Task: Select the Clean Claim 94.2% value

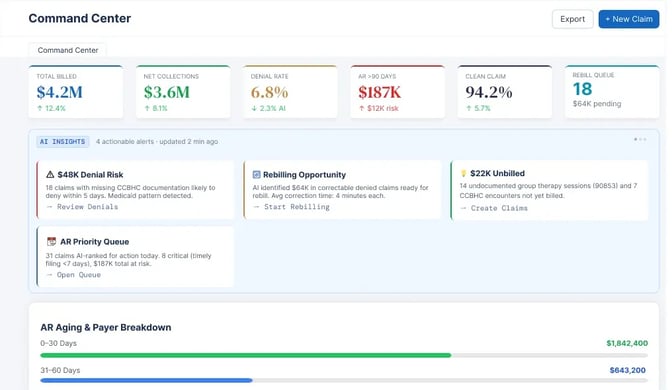Action: point(489,92)
